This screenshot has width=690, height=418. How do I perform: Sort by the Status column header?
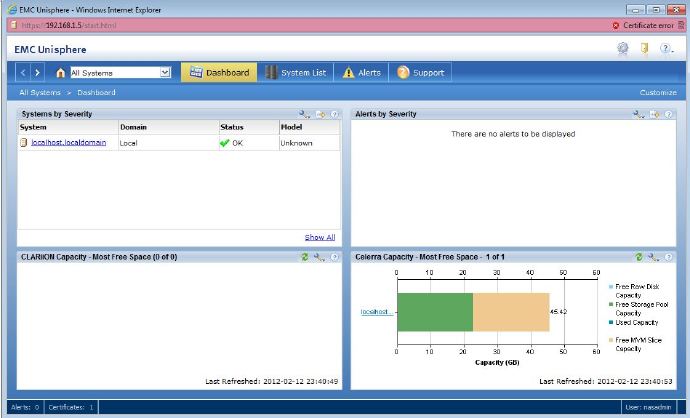click(x=249, y=127)
